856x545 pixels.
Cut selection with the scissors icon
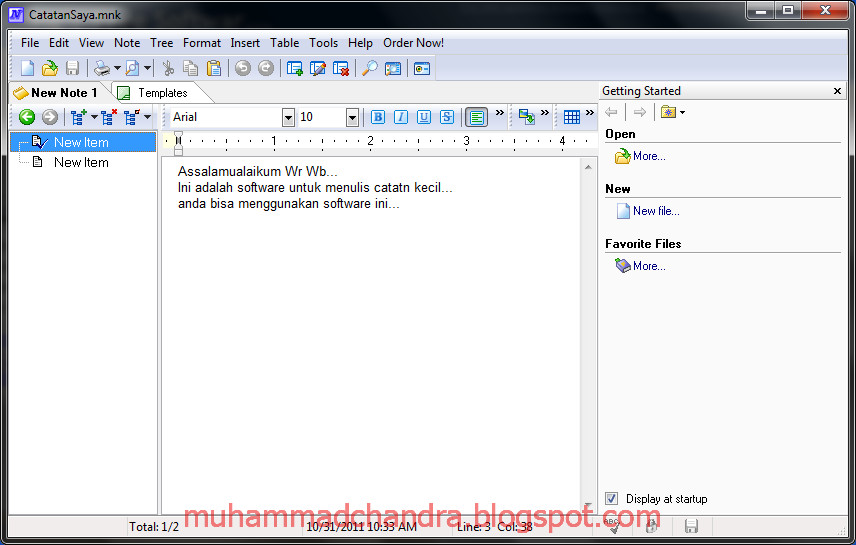pyautogui.click(x=168, y=68)
